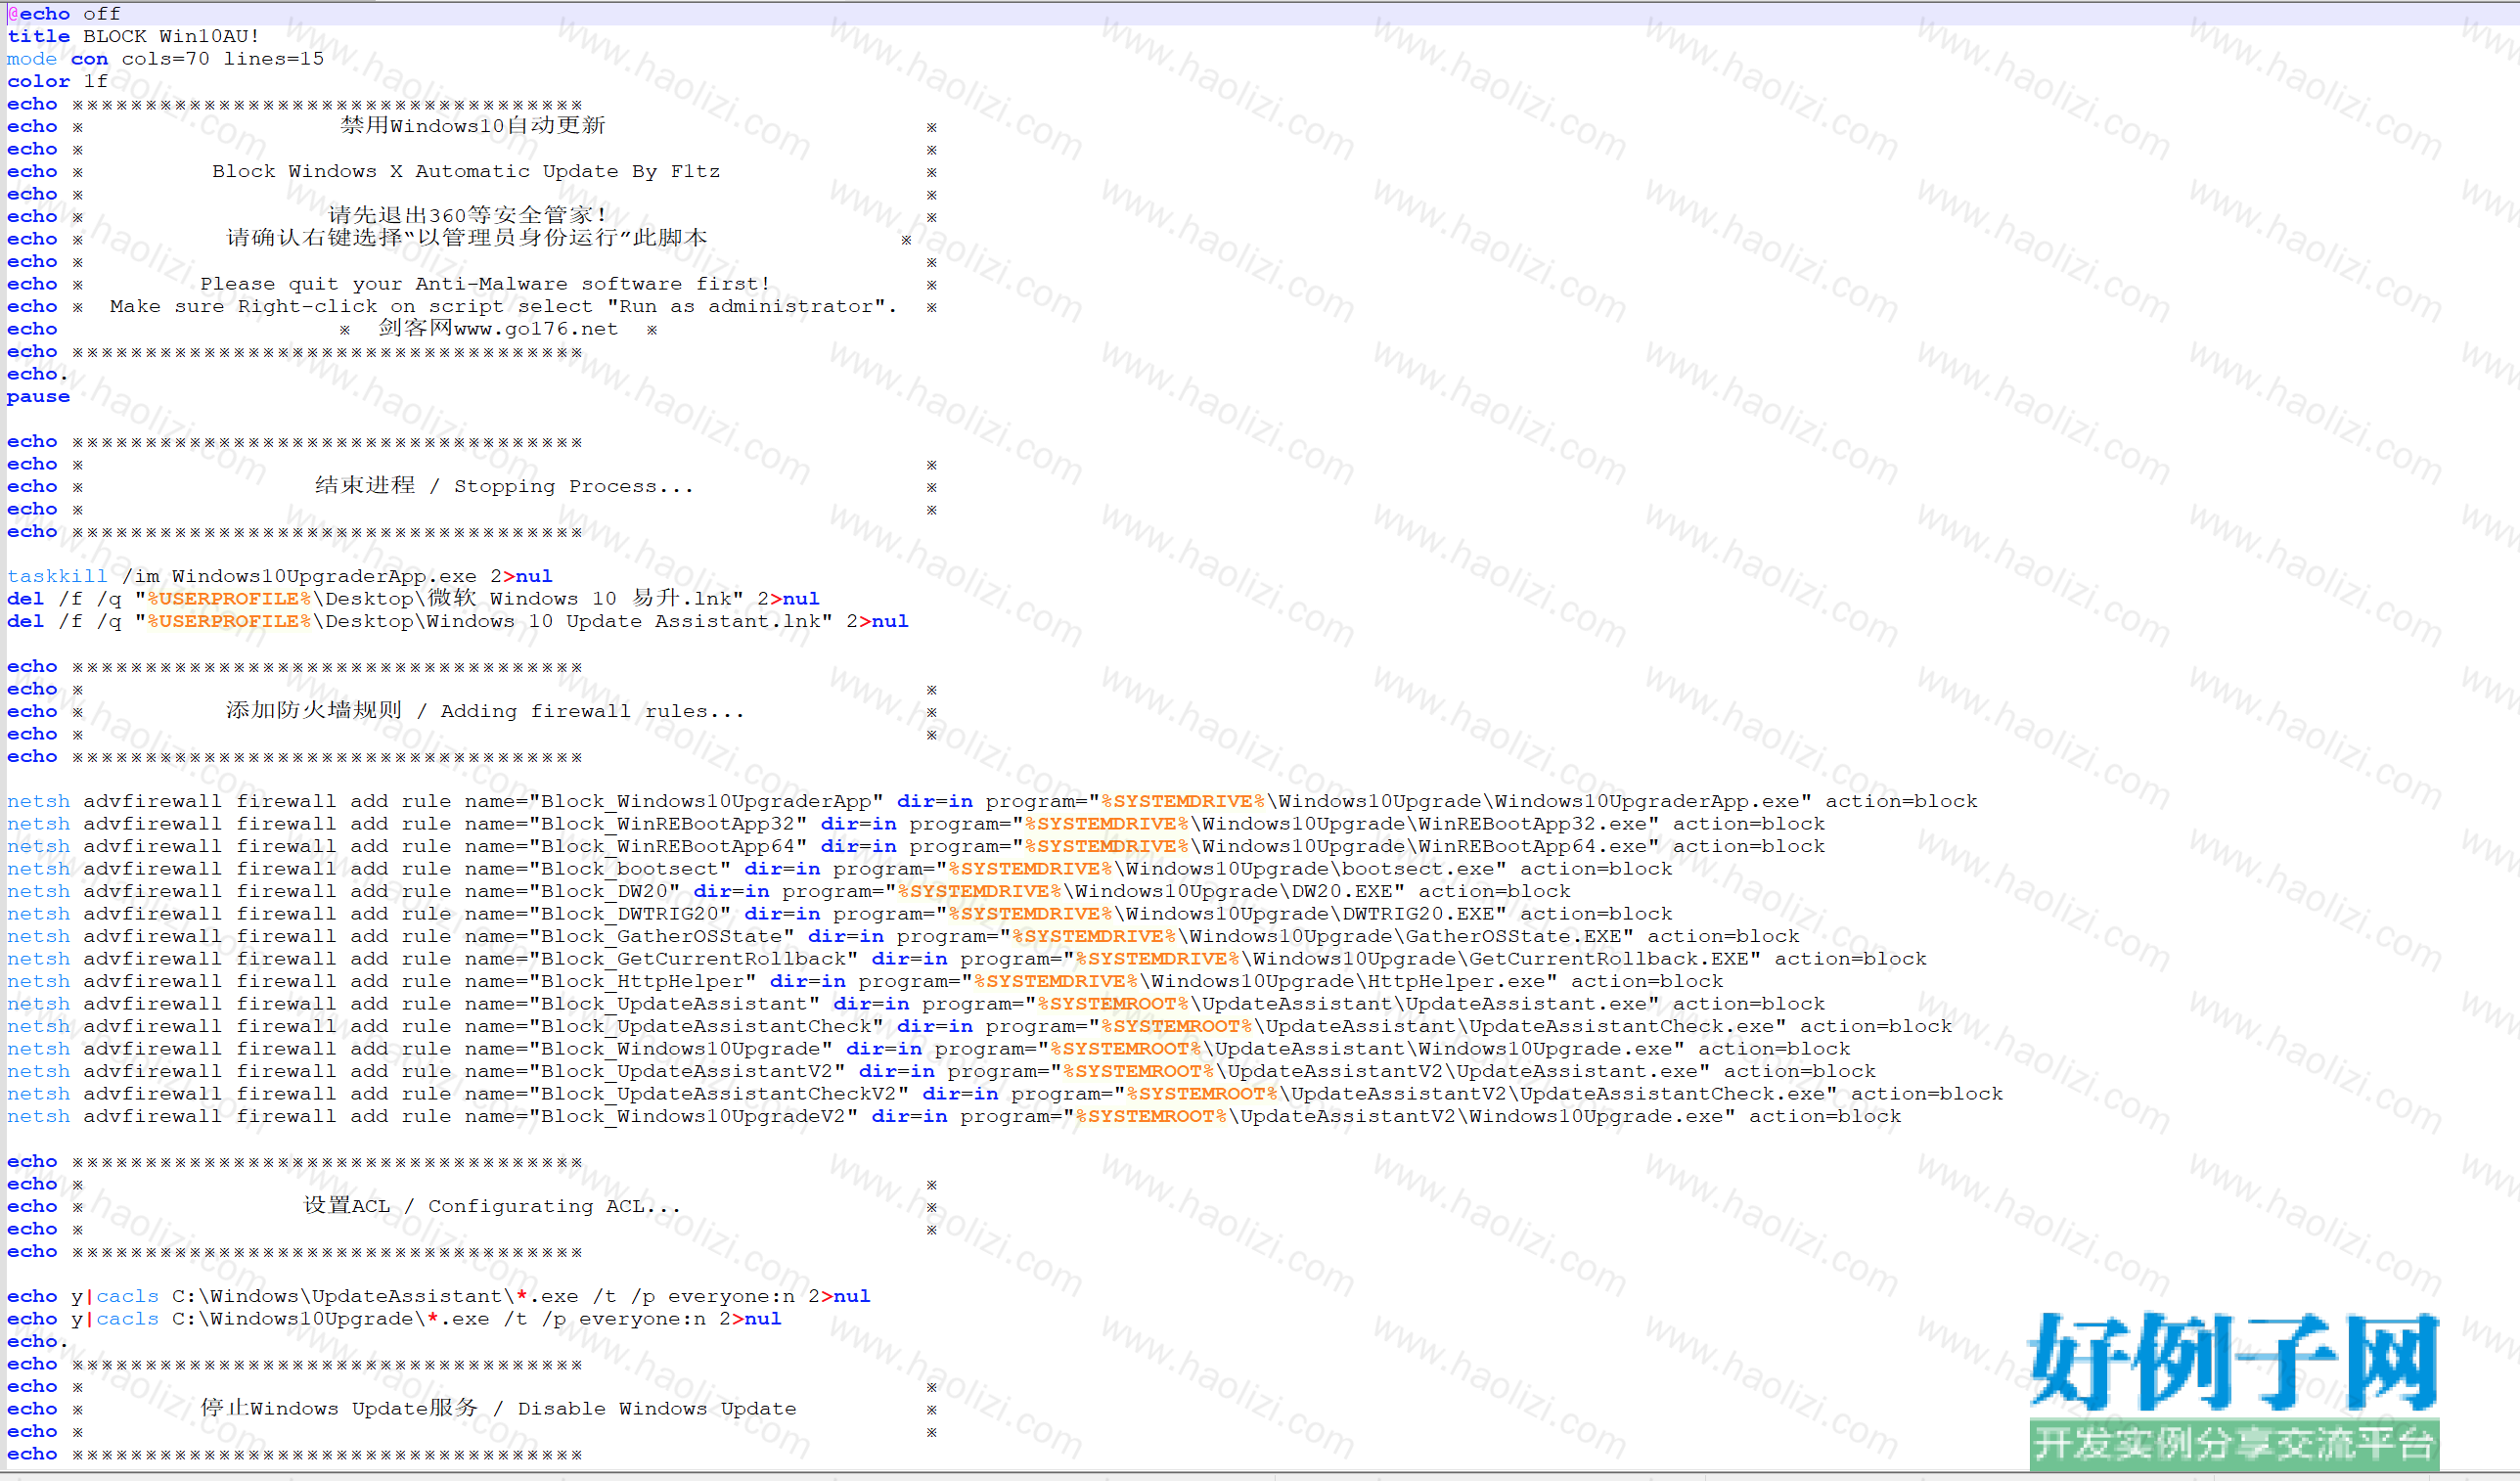Viewport: 2520px width, 1481px height.
Task: Click netsh rule 'Block_UpdateAssistantV2' line
Action: pos(942,1071)
